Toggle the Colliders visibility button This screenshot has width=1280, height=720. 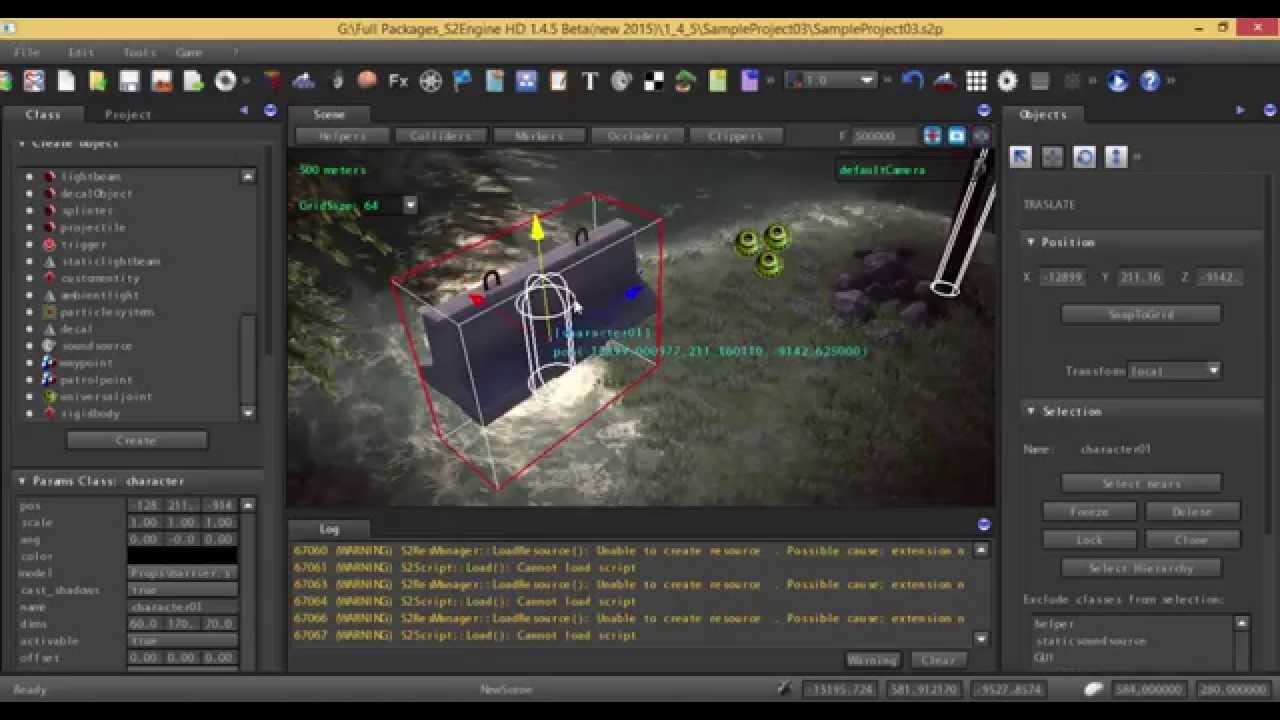point(441,136)
